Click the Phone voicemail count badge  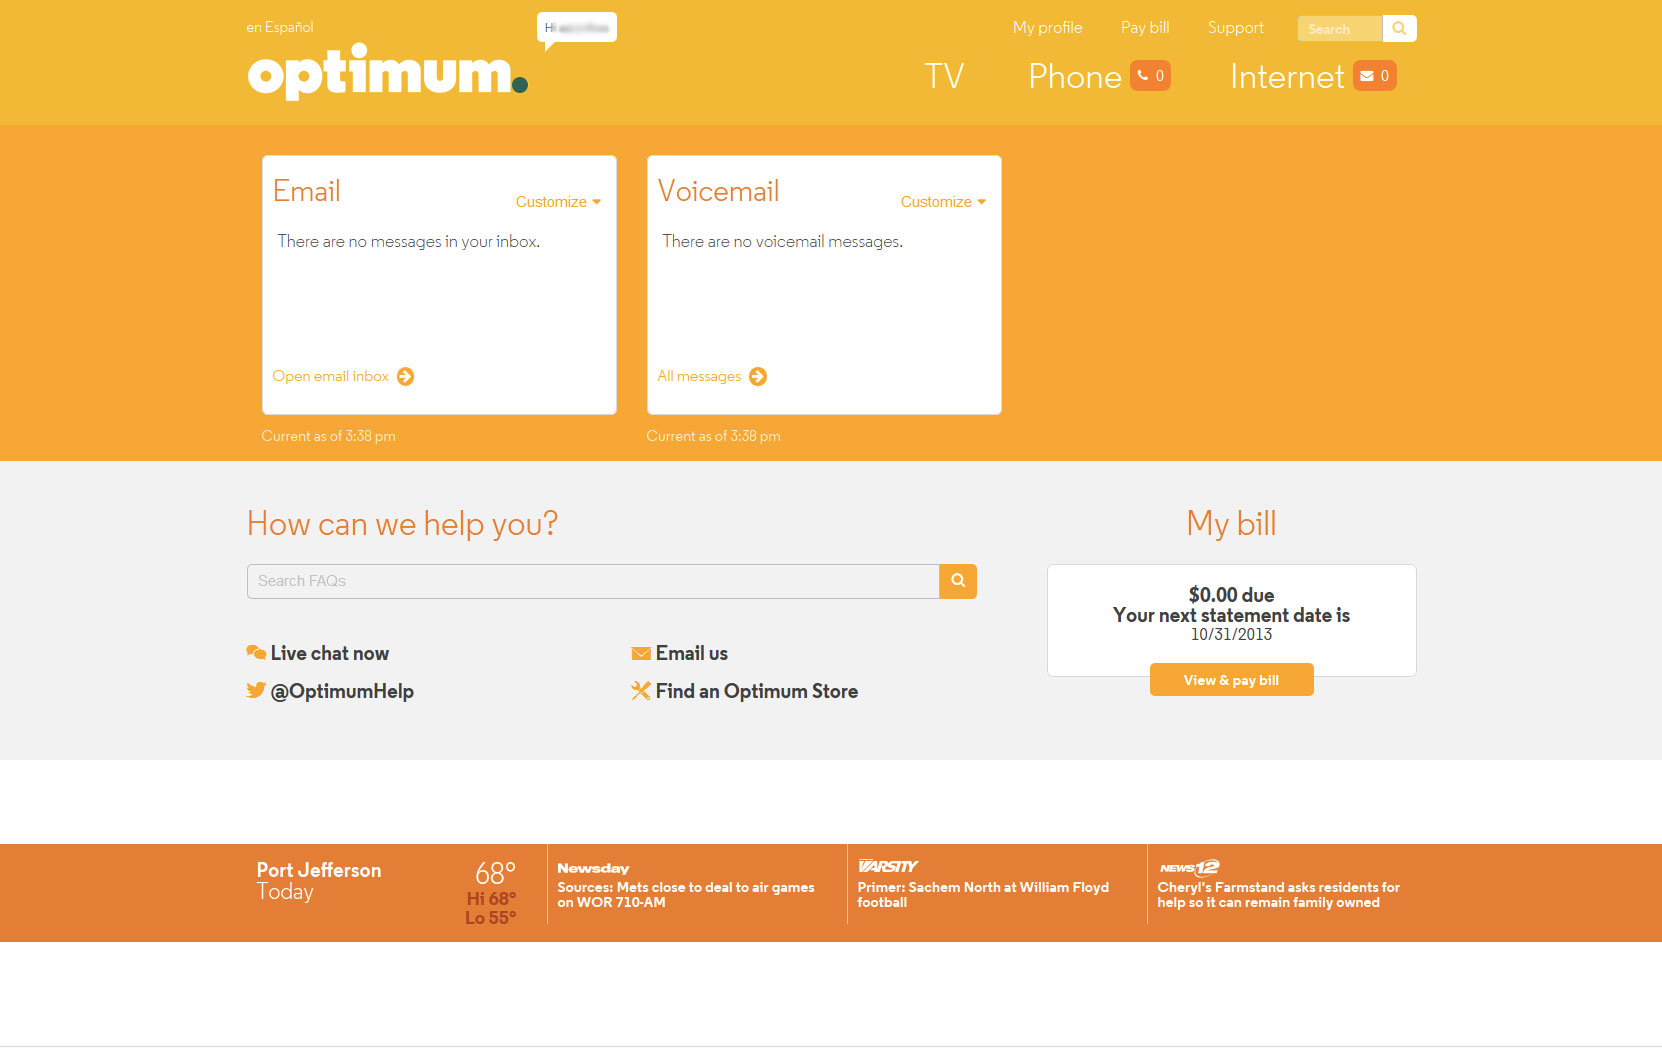pos(1150,76)
